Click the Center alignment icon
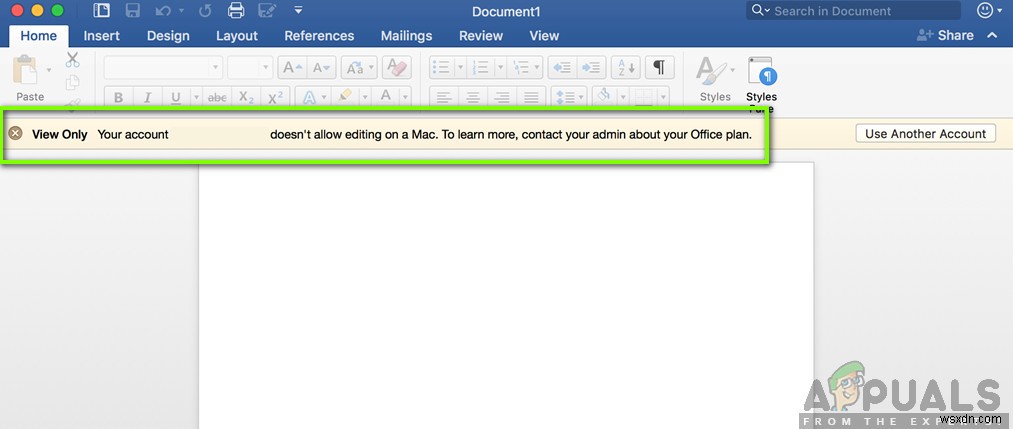The width and height of the screenshot is (1013, 429). click(473, 98)
